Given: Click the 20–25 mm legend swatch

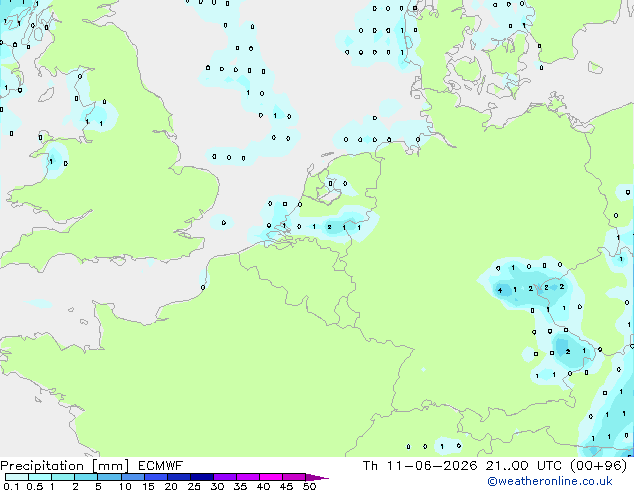Looking at the screenshot, I should click(x=178, y=477).
